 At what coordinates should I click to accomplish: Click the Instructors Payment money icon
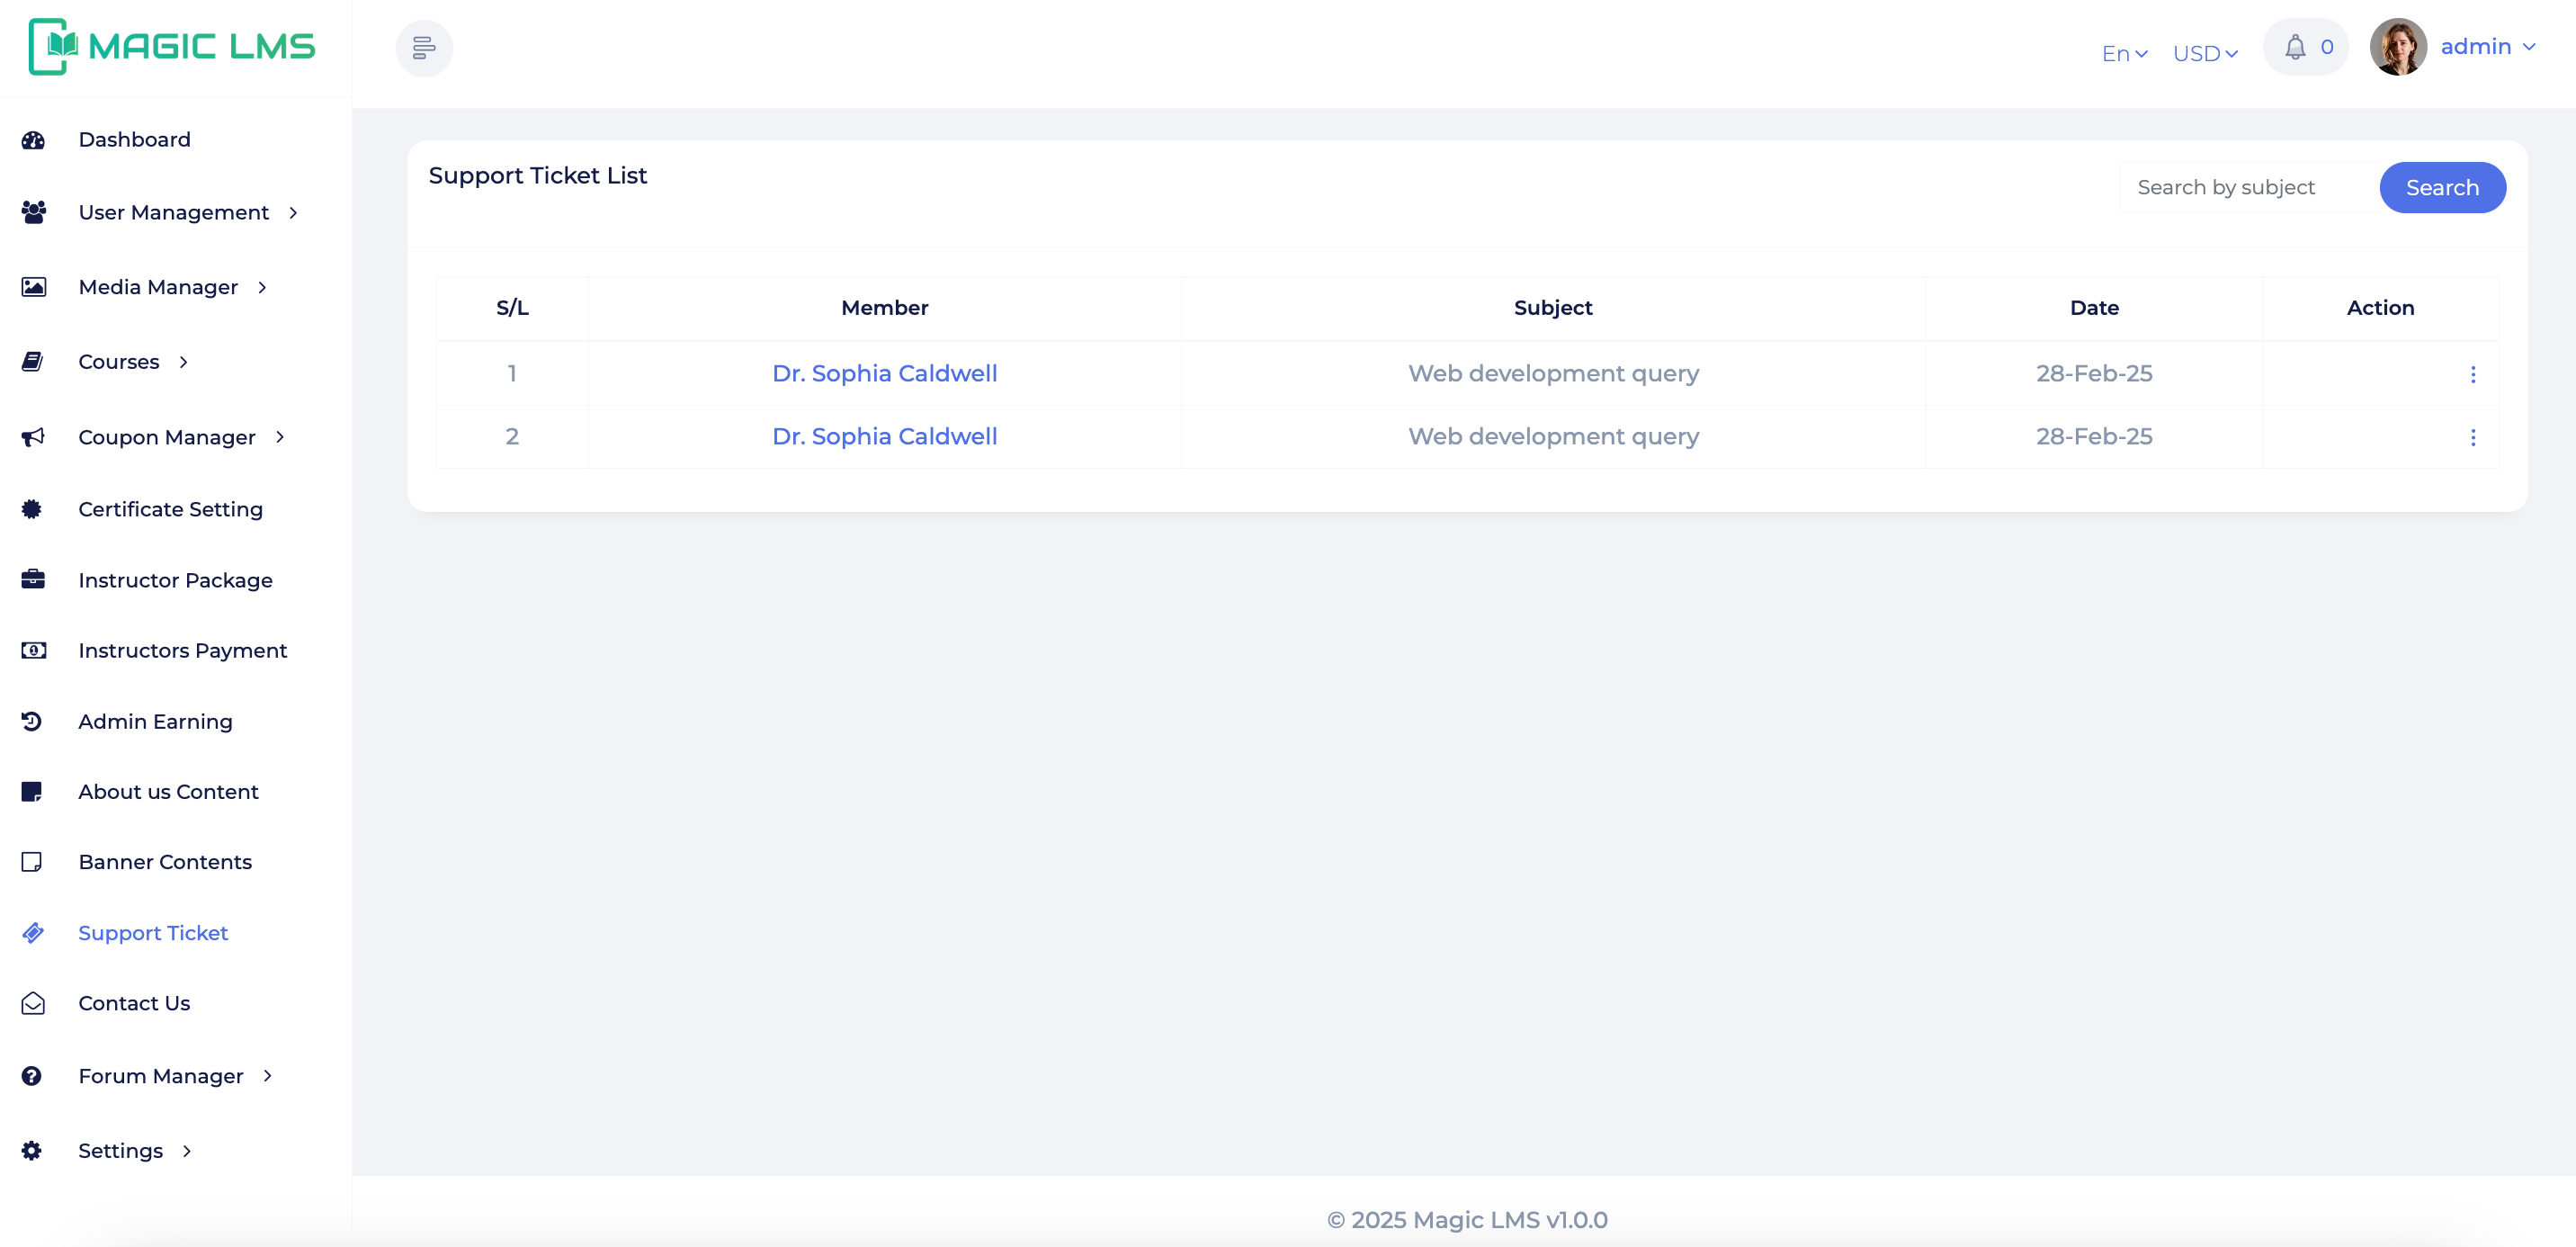point(33,650)
